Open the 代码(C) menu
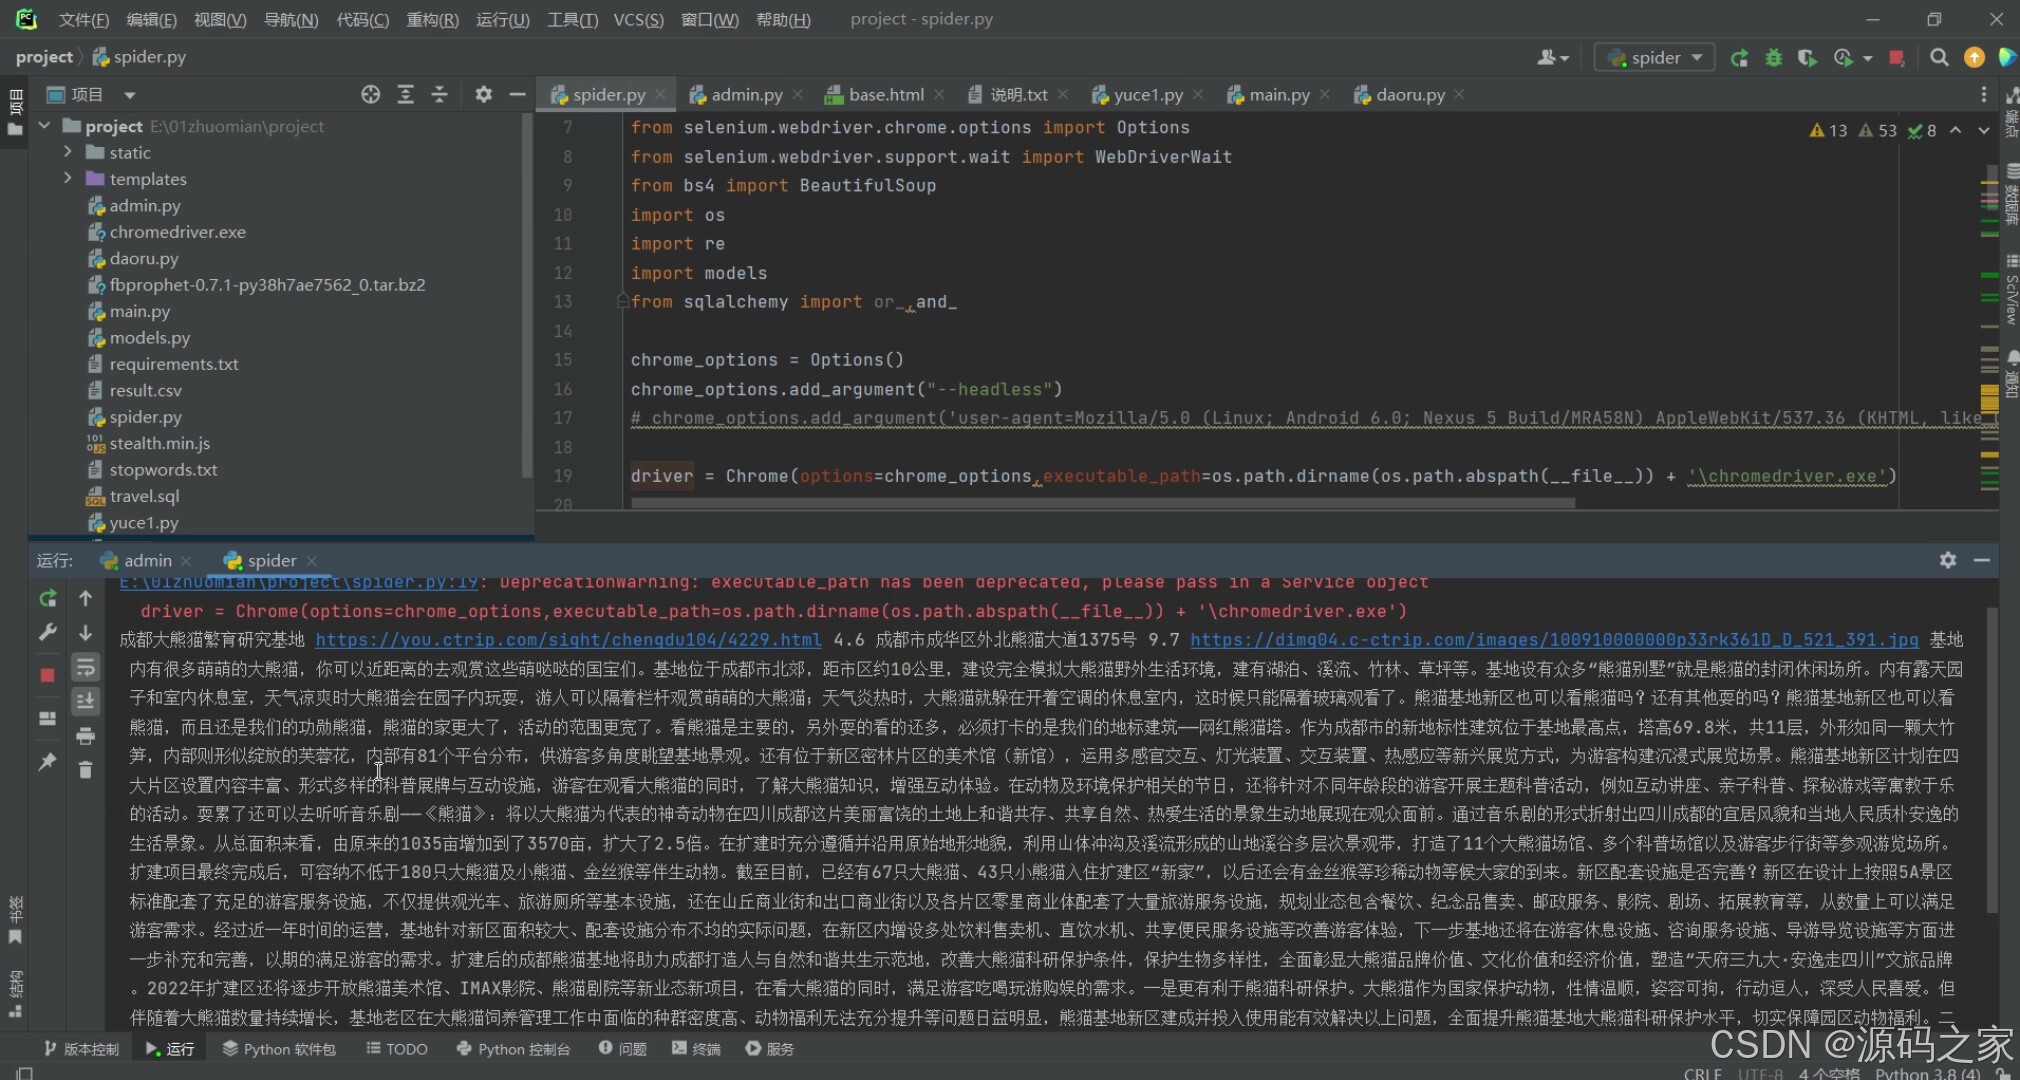The height and width of the screenshot is (1080, 2020). click(362, 19)
